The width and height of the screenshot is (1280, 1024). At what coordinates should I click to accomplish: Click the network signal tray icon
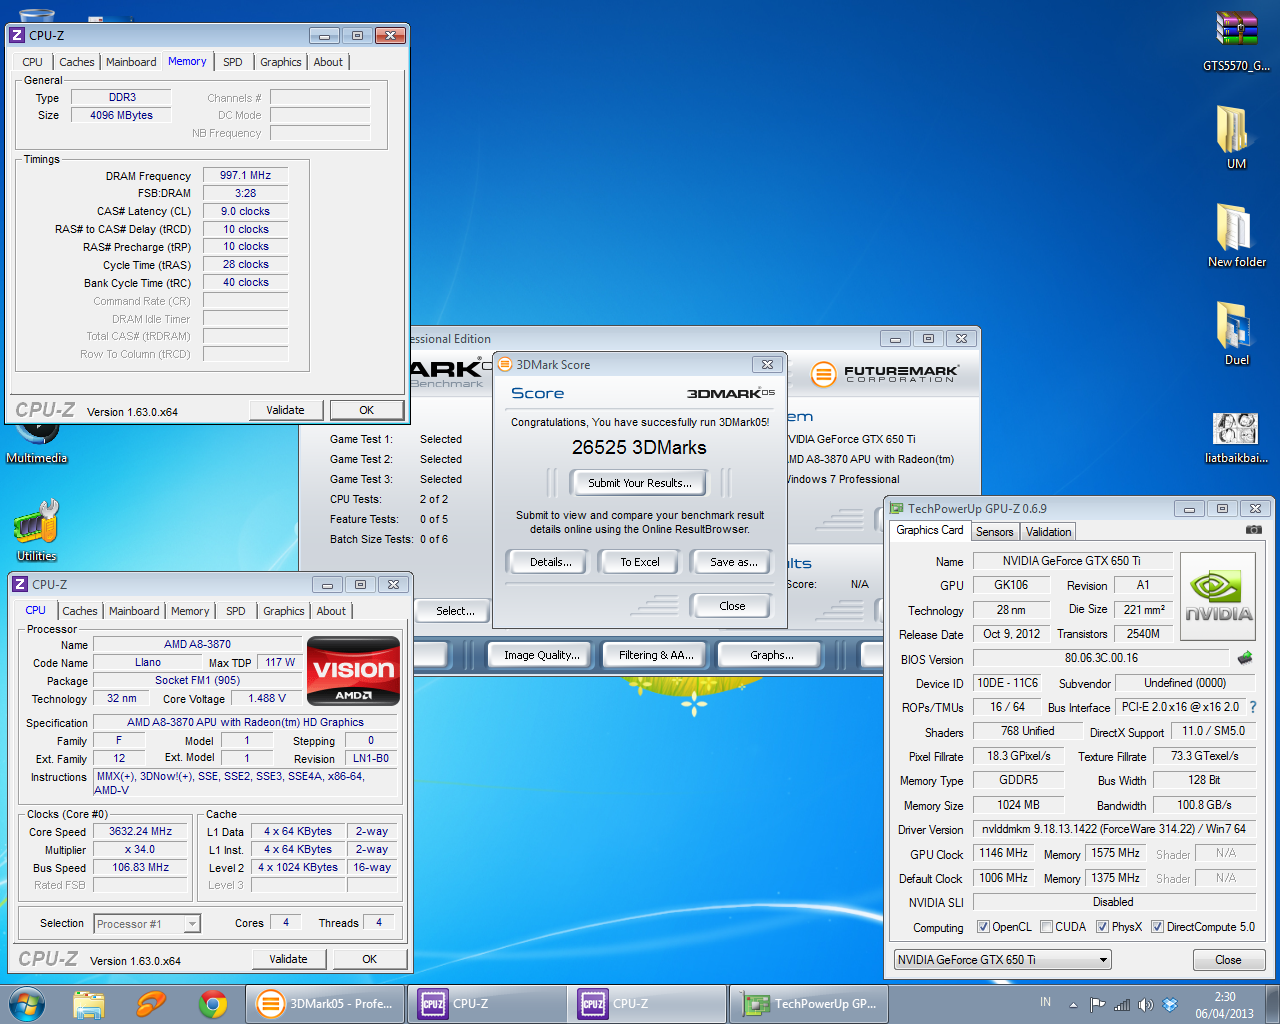[x=1122, y=1004]
